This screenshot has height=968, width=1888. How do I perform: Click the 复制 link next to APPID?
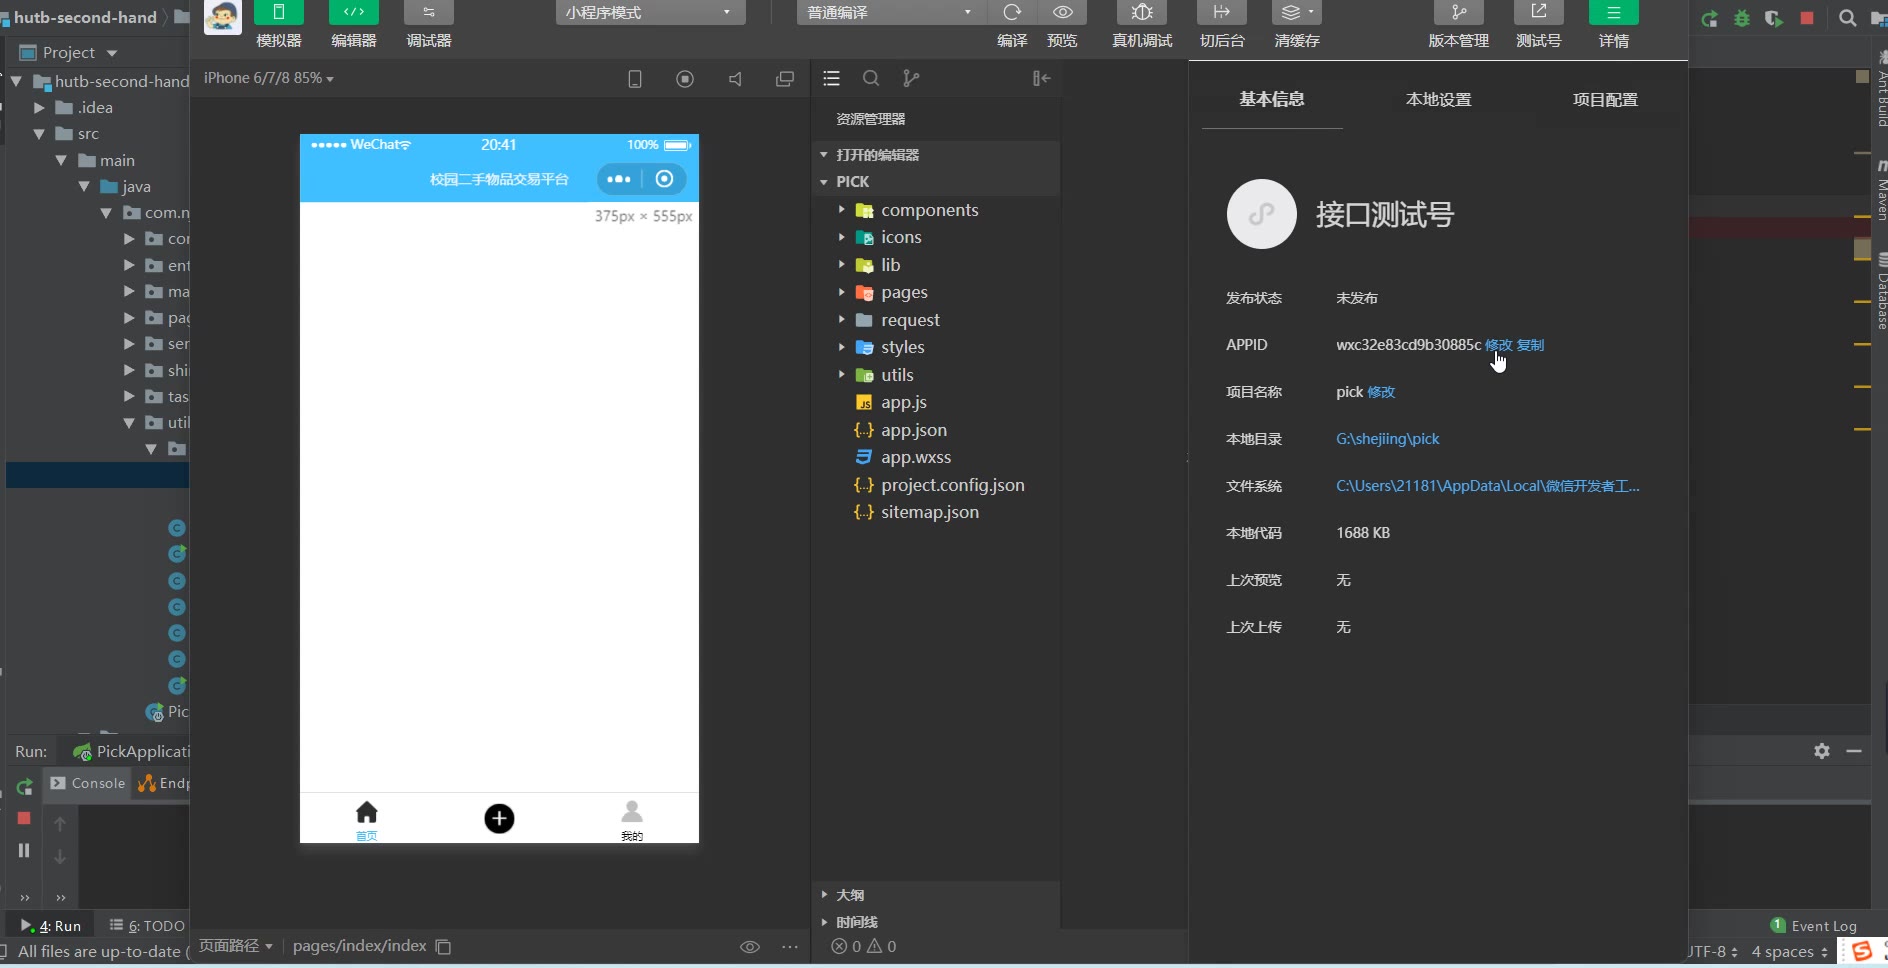1530,345
